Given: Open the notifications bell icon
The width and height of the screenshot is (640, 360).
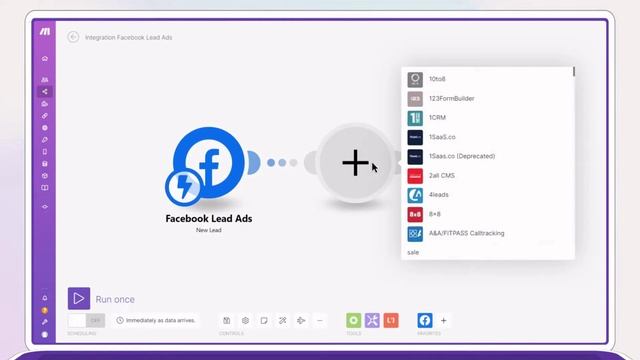Looking at the screenshot, I should 45,298.
